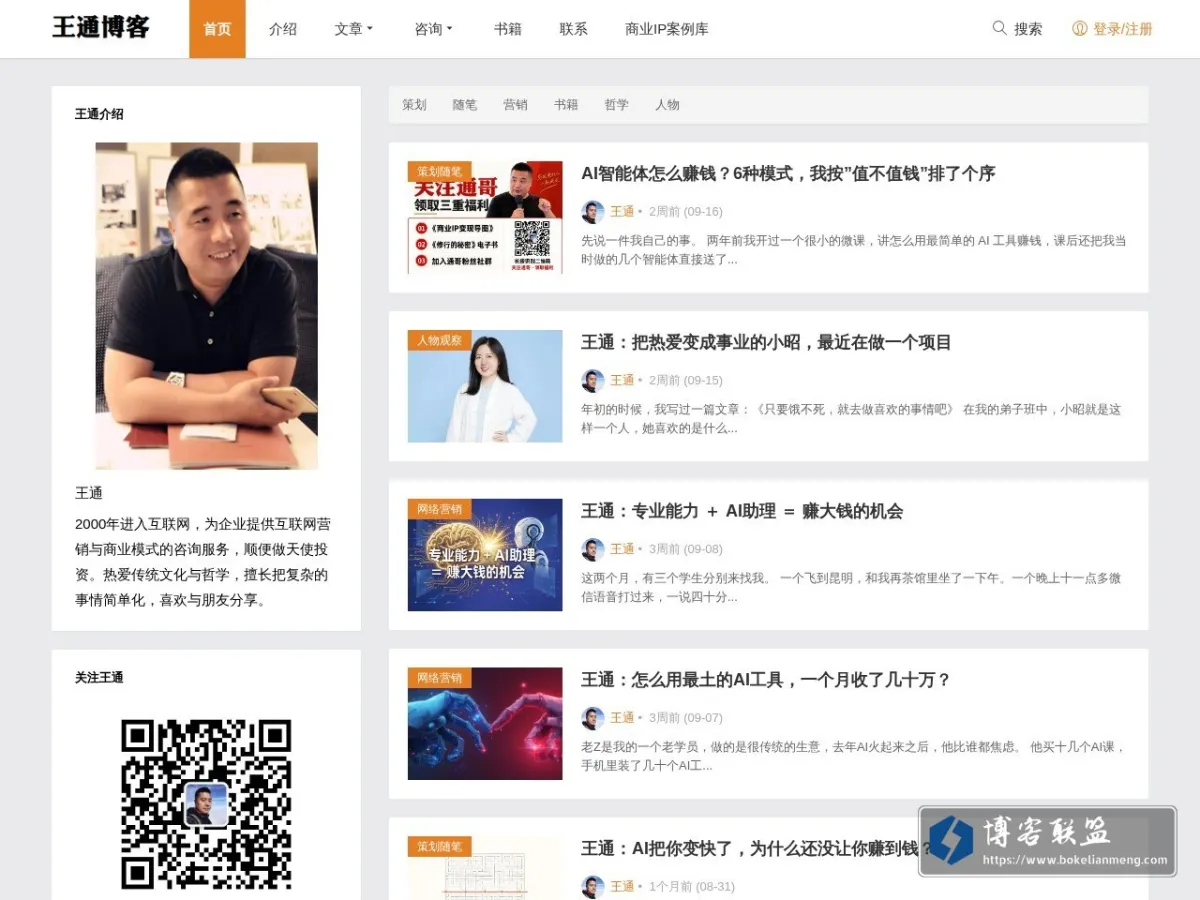The height and width of the screenshot is (900, 1200).
Task: Expand the 文章 dropdown menu
Action: [354, 29]
